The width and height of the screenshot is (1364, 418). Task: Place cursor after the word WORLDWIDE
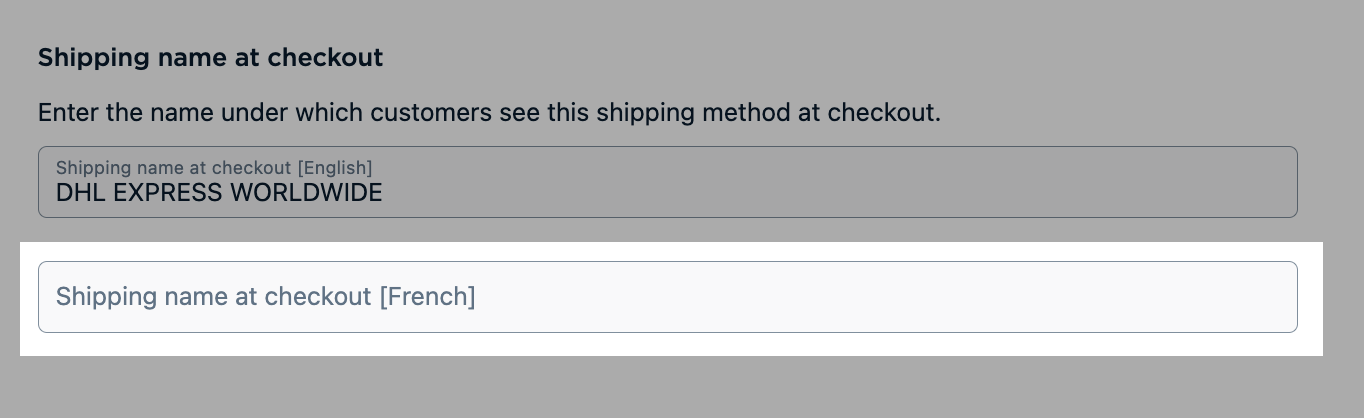[x=384, y=193]
